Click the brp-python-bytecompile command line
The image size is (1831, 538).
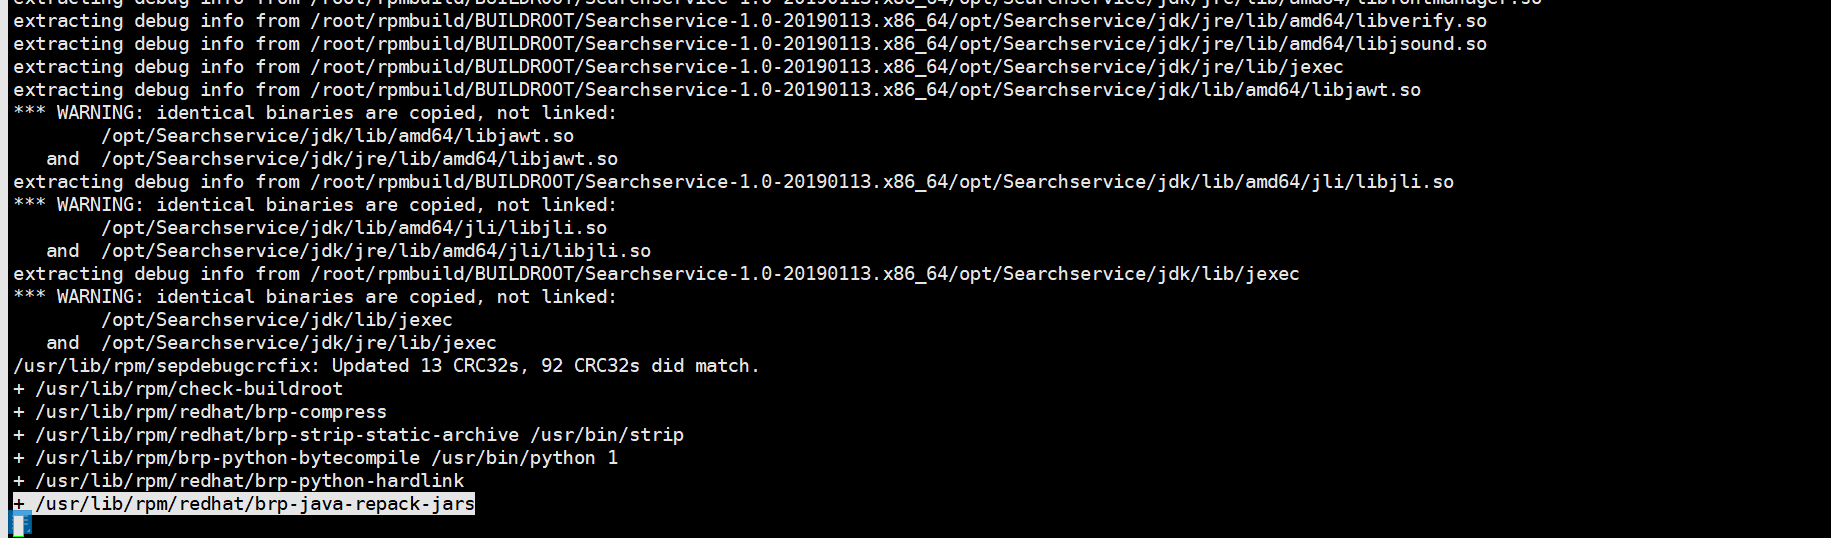(316, 458)
